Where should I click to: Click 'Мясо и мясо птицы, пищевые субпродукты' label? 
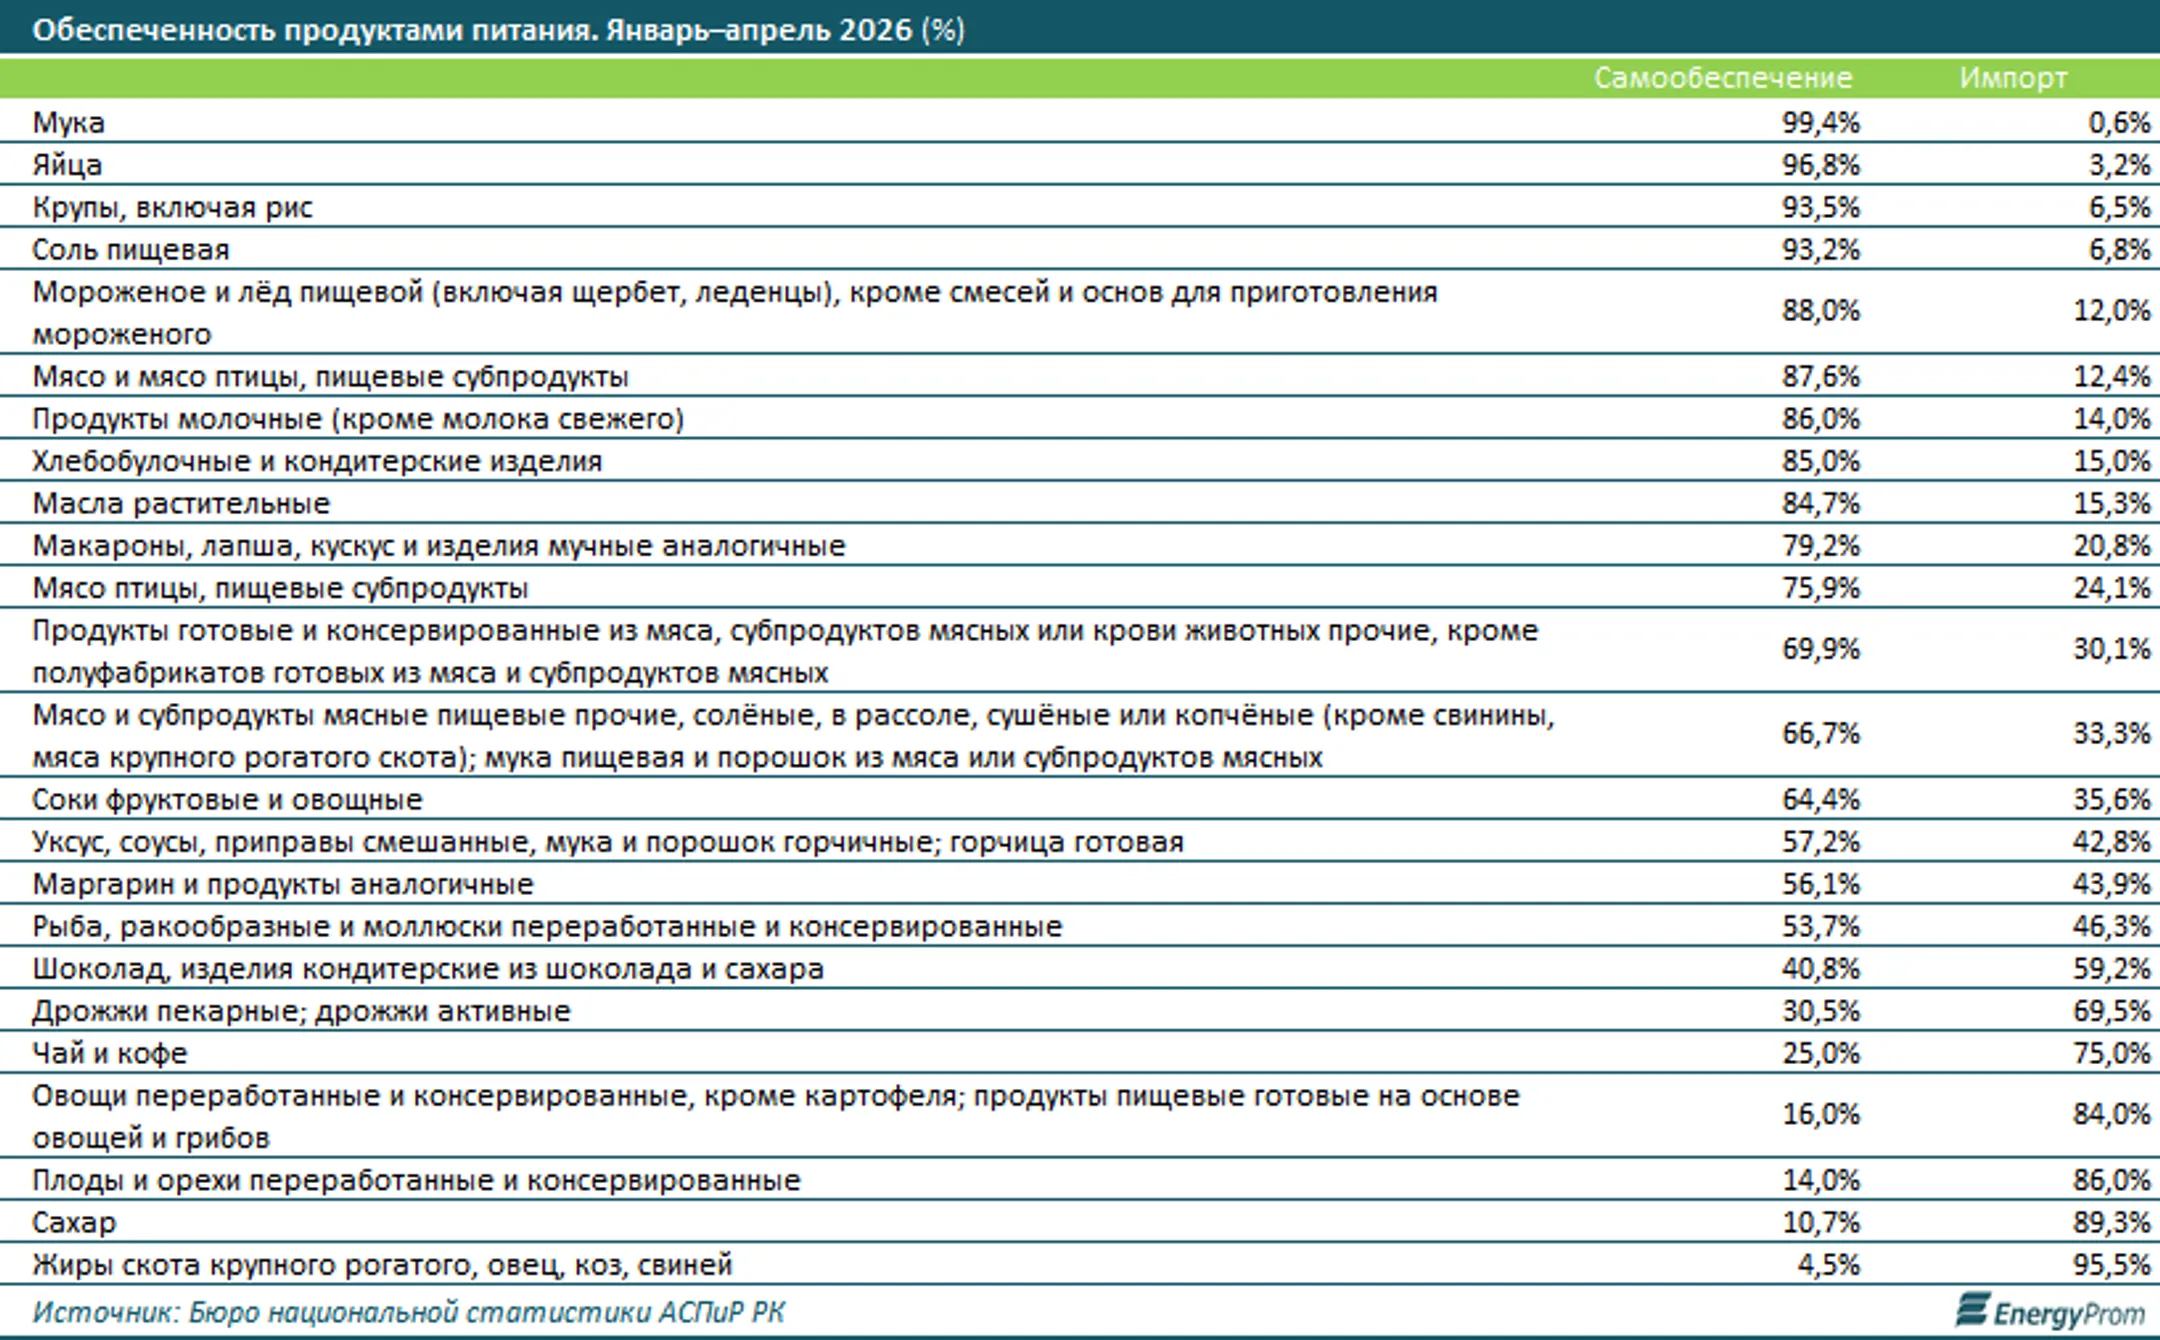[x=330, y=376]
